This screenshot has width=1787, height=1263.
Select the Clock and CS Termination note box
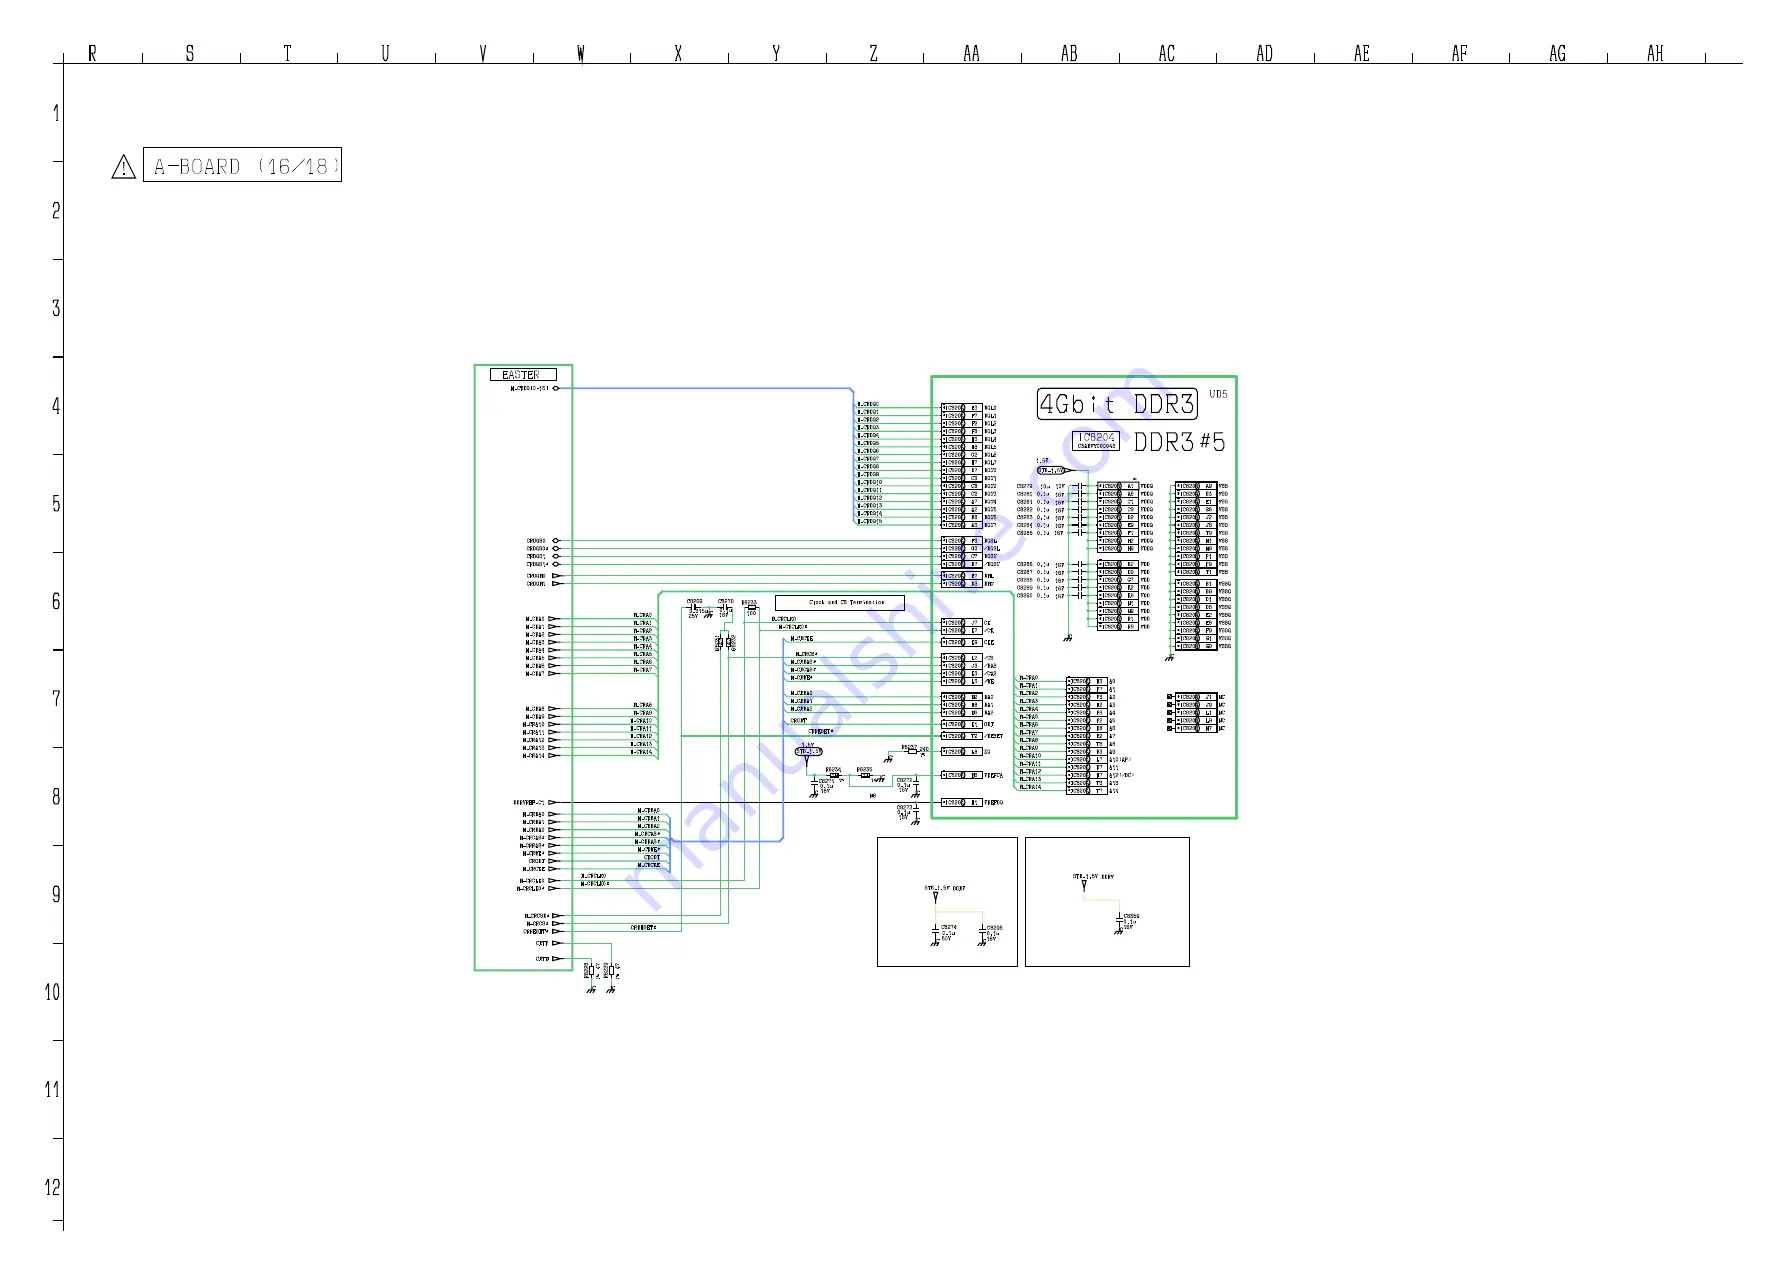click(x=840, y=603)
